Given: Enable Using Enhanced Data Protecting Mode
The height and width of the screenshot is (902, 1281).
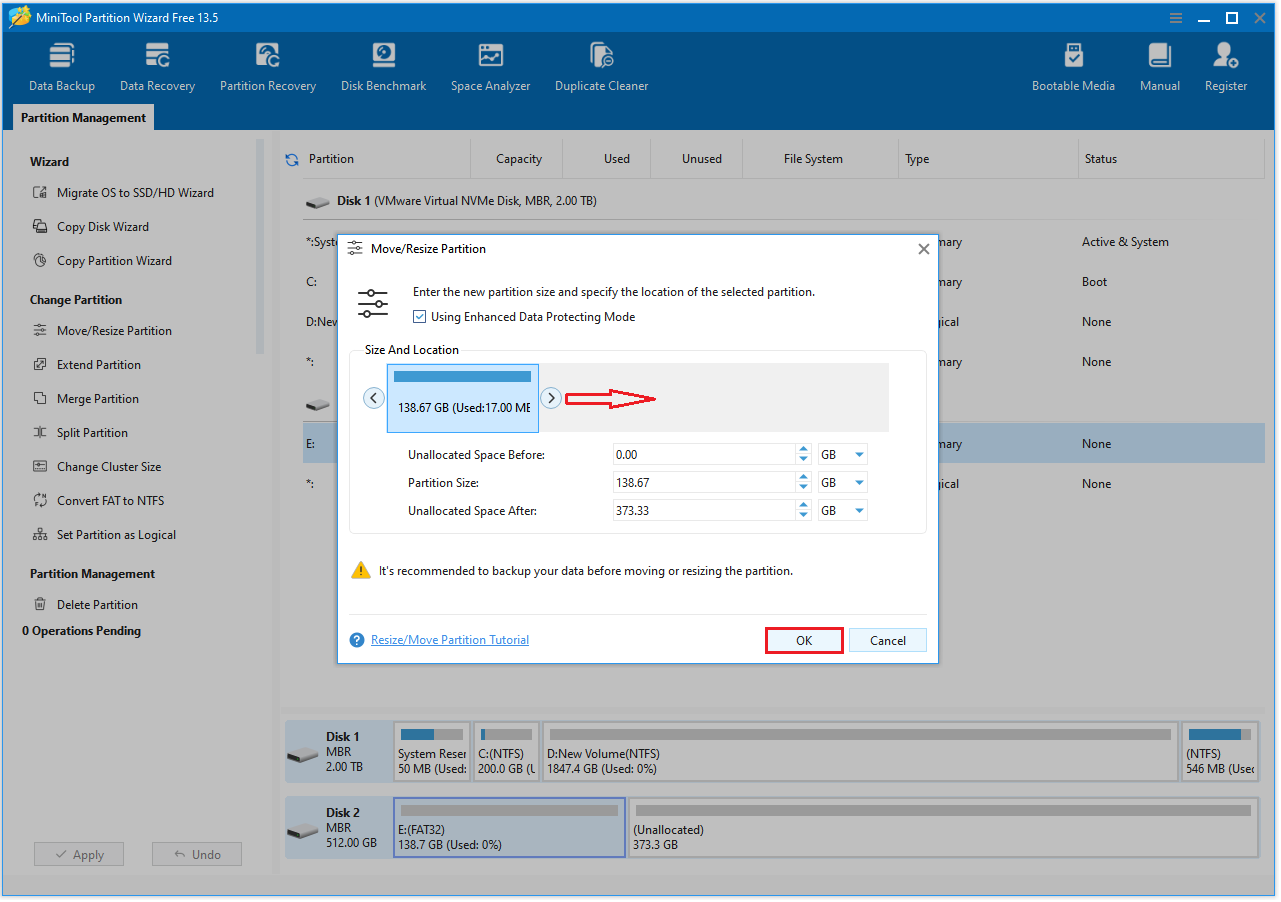Looking at the screenshot, I should tap(419, 315).
